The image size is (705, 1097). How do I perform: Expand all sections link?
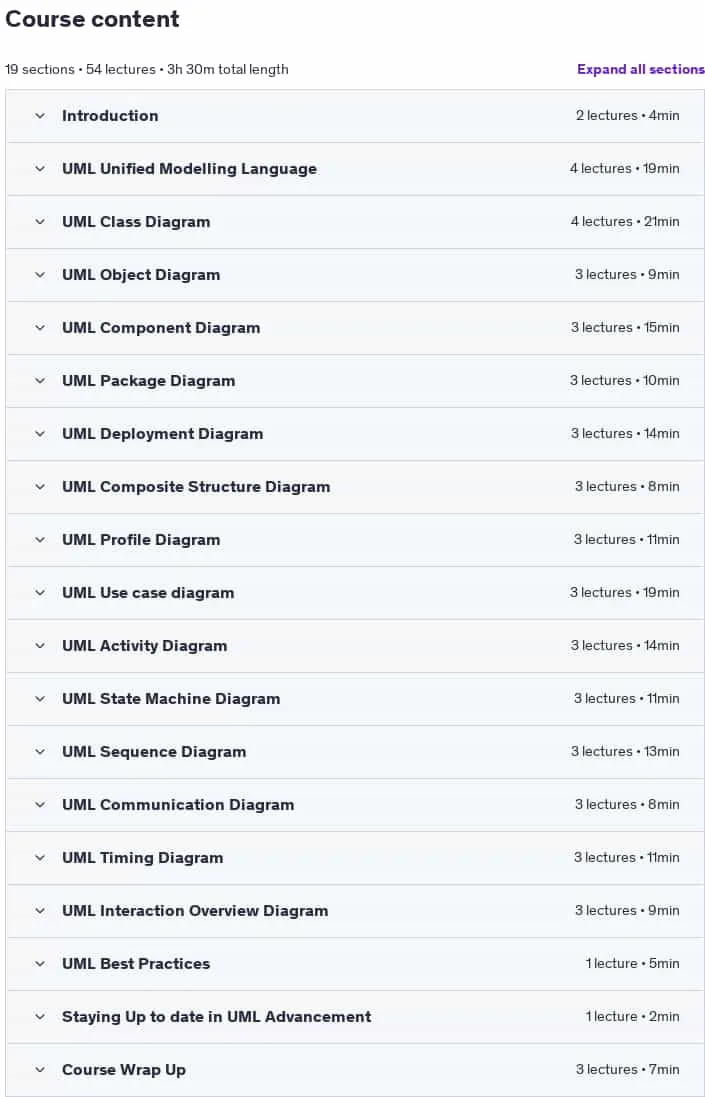tap(641, 69)
